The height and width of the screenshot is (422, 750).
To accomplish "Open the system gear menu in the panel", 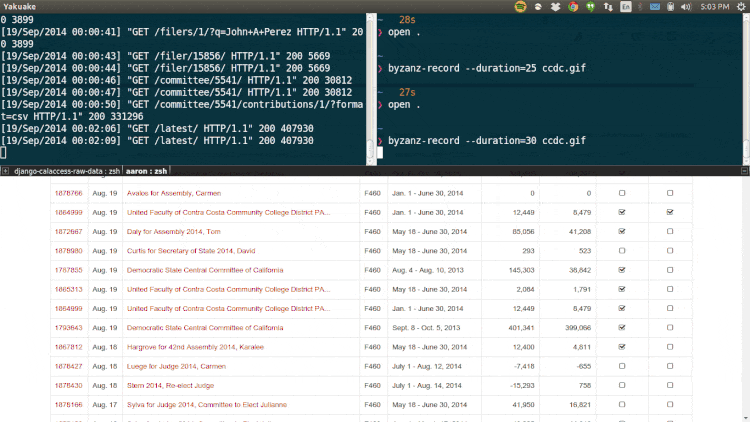I will (741, 7).
